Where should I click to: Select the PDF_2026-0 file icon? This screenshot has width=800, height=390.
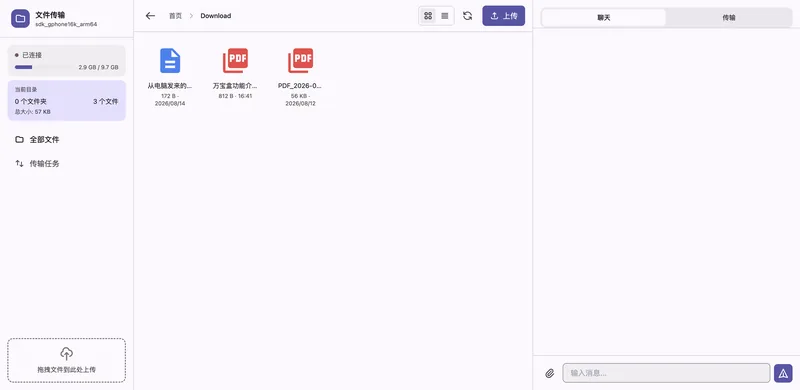tap(301, 61)
